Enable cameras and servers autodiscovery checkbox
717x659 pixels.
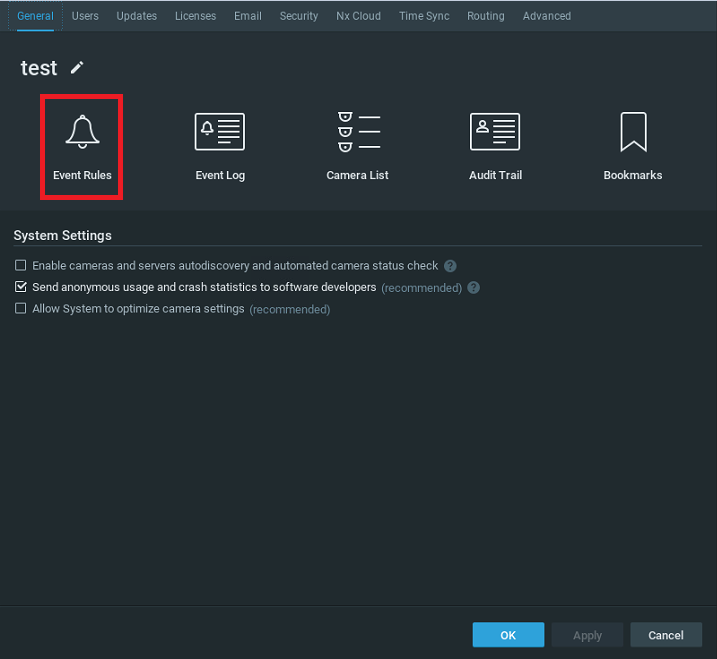[21, 266]
